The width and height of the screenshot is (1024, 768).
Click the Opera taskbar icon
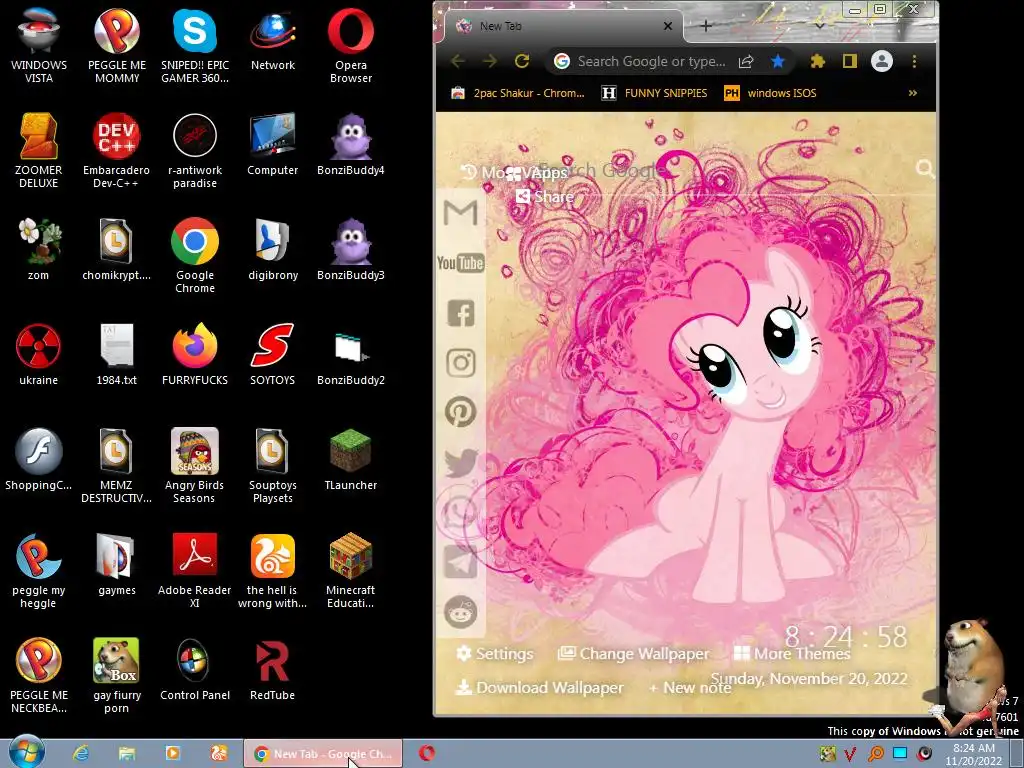[x=427, y=753]
